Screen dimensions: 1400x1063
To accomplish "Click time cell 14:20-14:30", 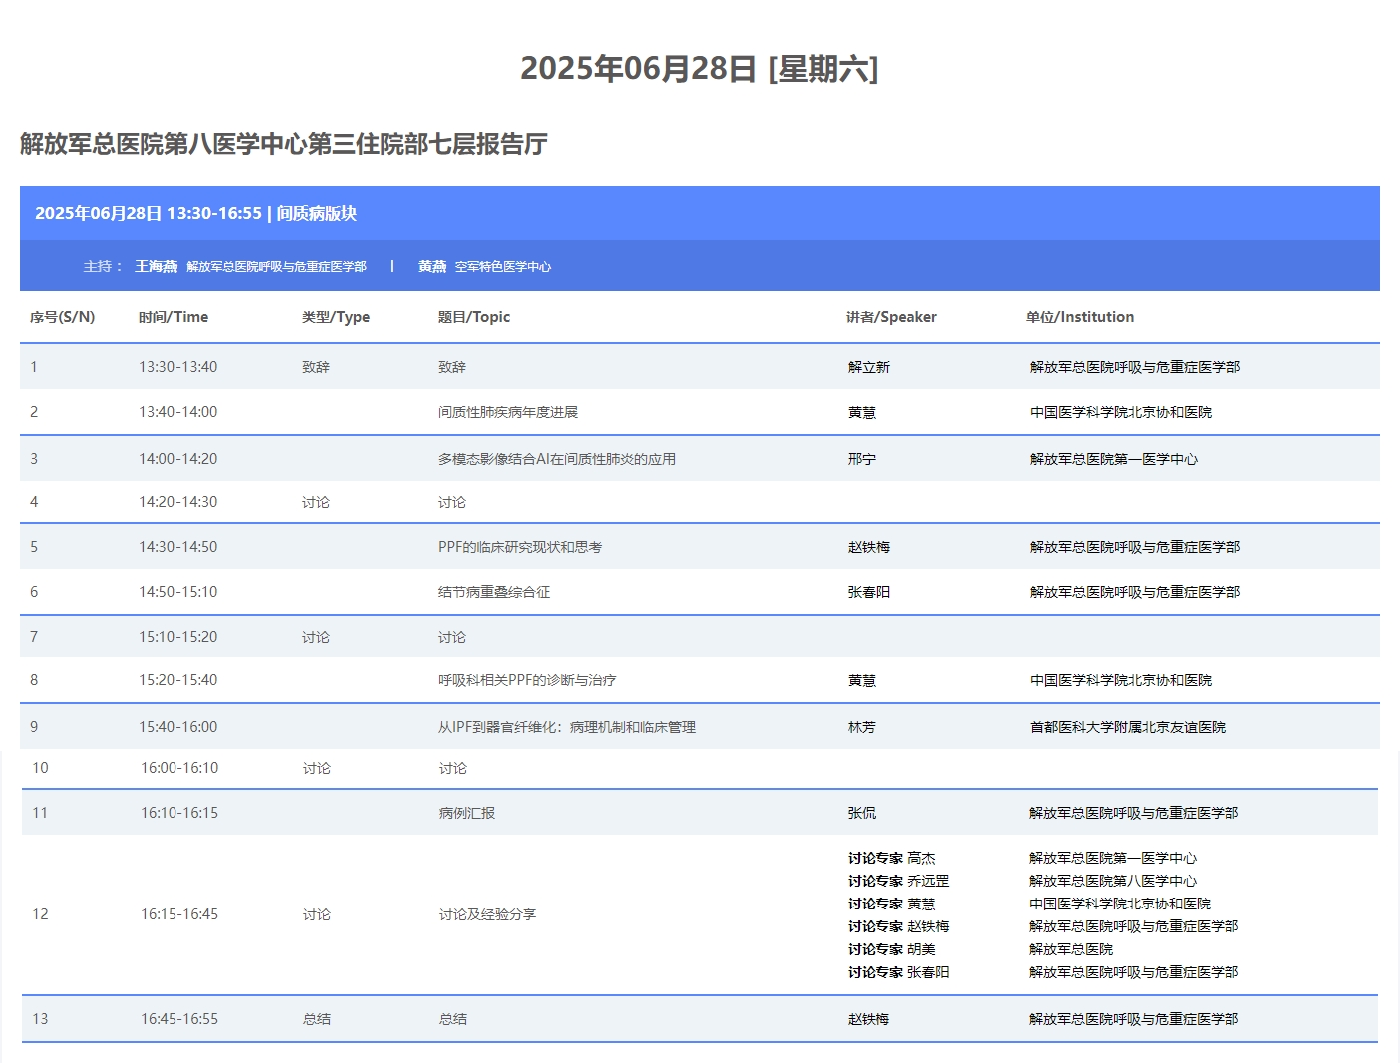I will coord(178,502).
